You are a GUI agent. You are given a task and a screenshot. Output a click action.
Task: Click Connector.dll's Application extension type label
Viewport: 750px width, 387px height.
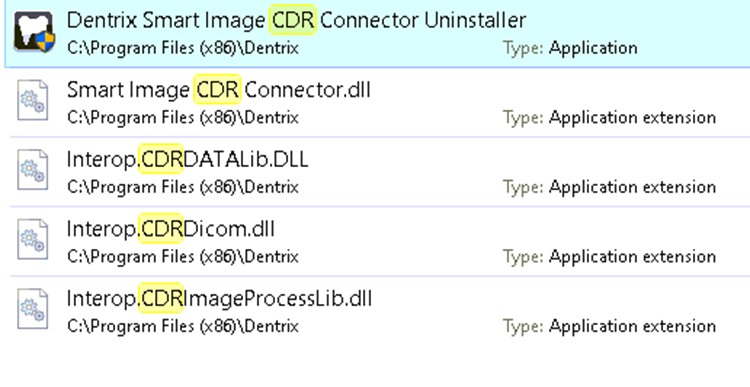609,118
